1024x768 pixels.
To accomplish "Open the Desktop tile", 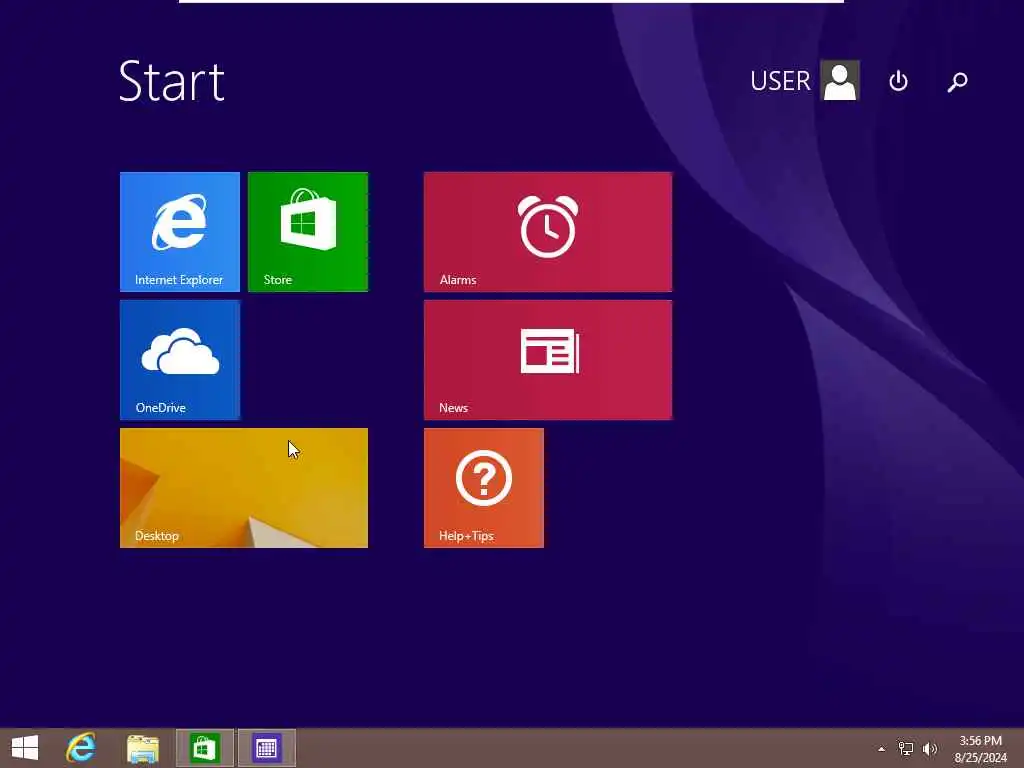I will [244, 488].
